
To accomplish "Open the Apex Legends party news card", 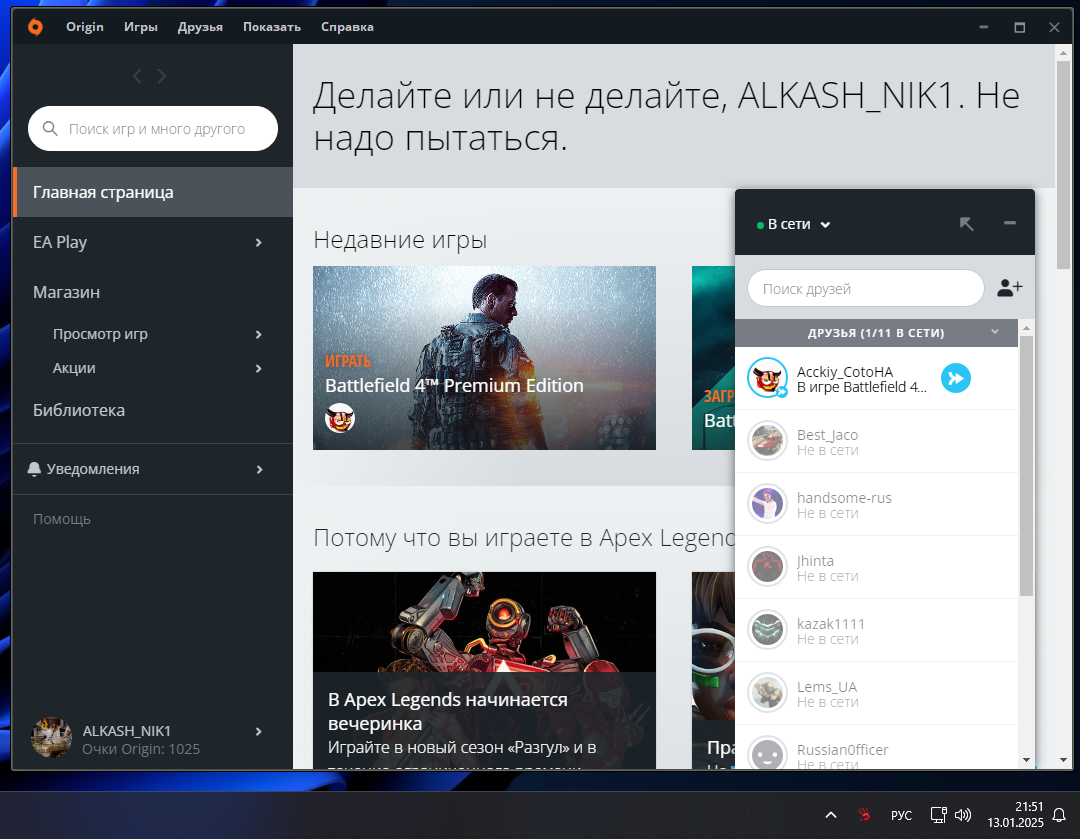I will [484, 670].
